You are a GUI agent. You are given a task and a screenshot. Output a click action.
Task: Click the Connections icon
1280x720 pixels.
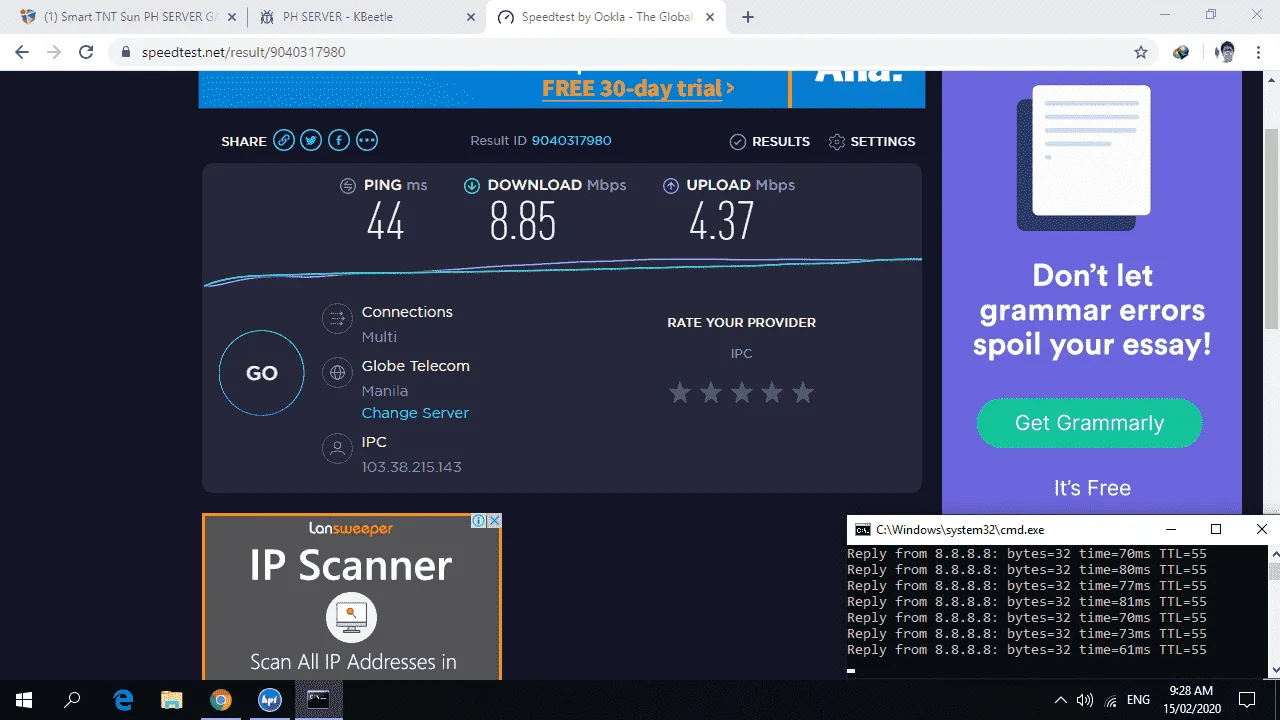pyautogui.click(x=337, y=319)
